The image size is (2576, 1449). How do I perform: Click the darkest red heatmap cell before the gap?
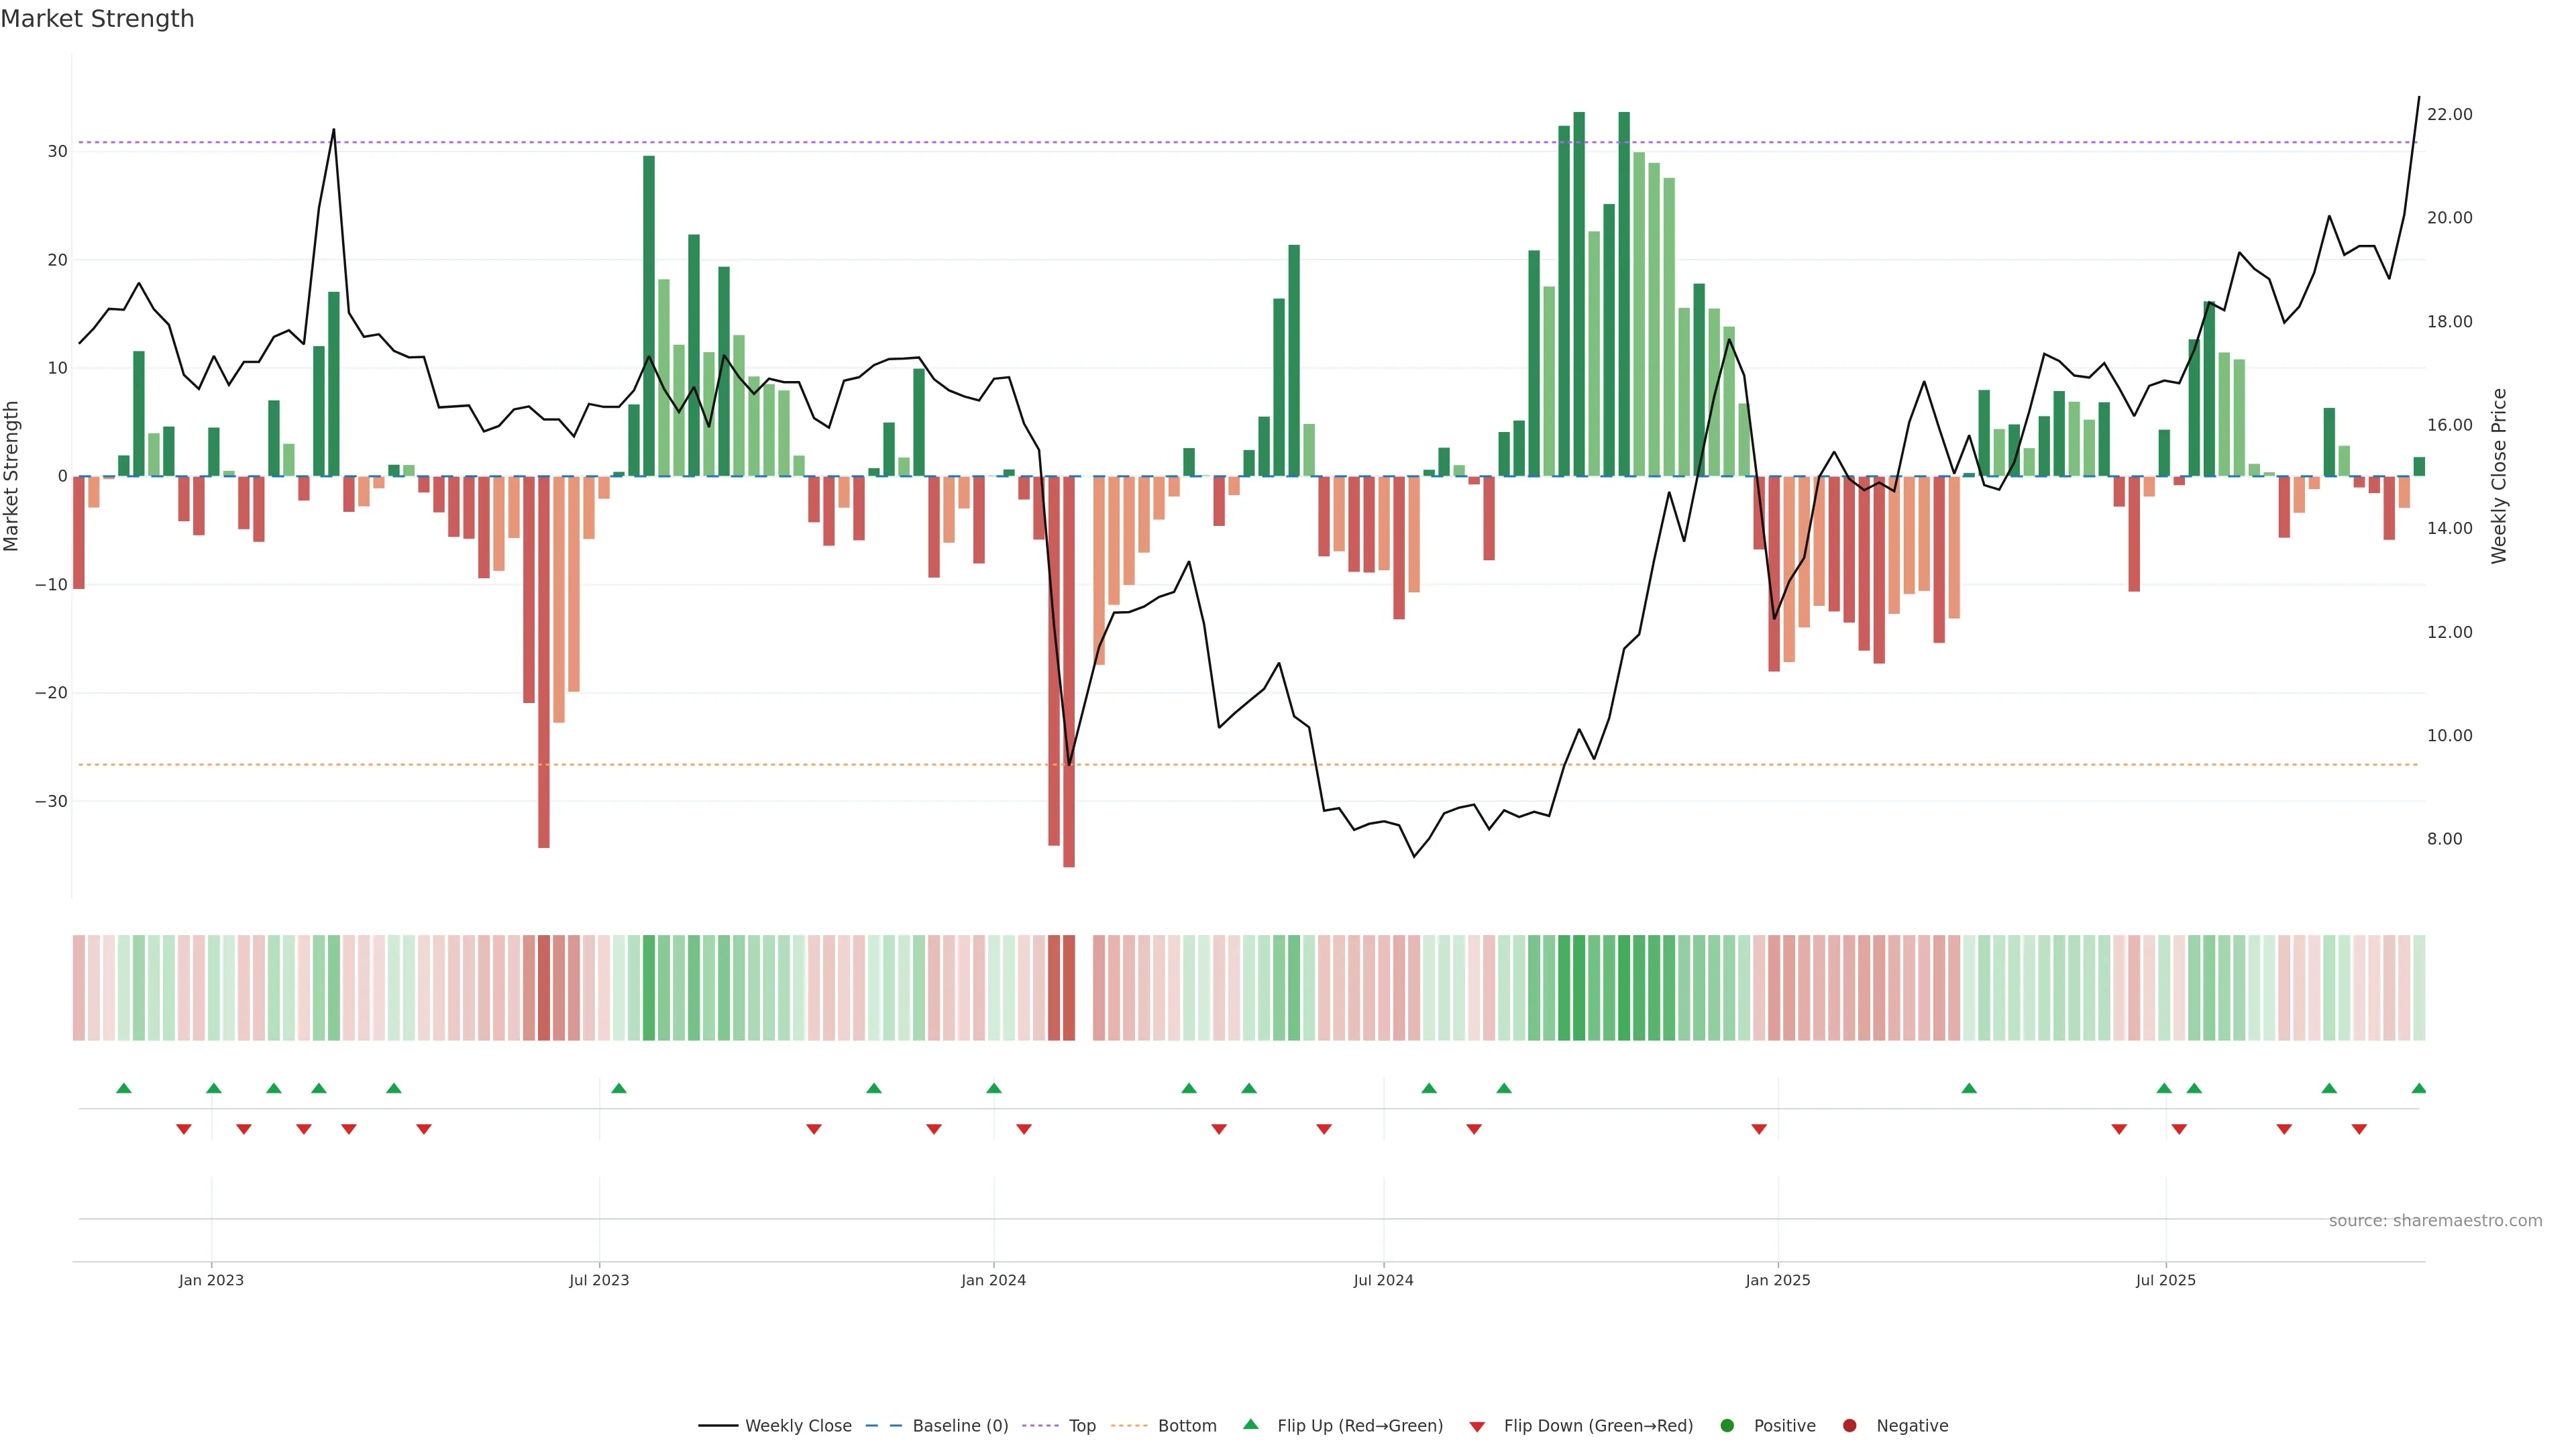(1069, 987)
